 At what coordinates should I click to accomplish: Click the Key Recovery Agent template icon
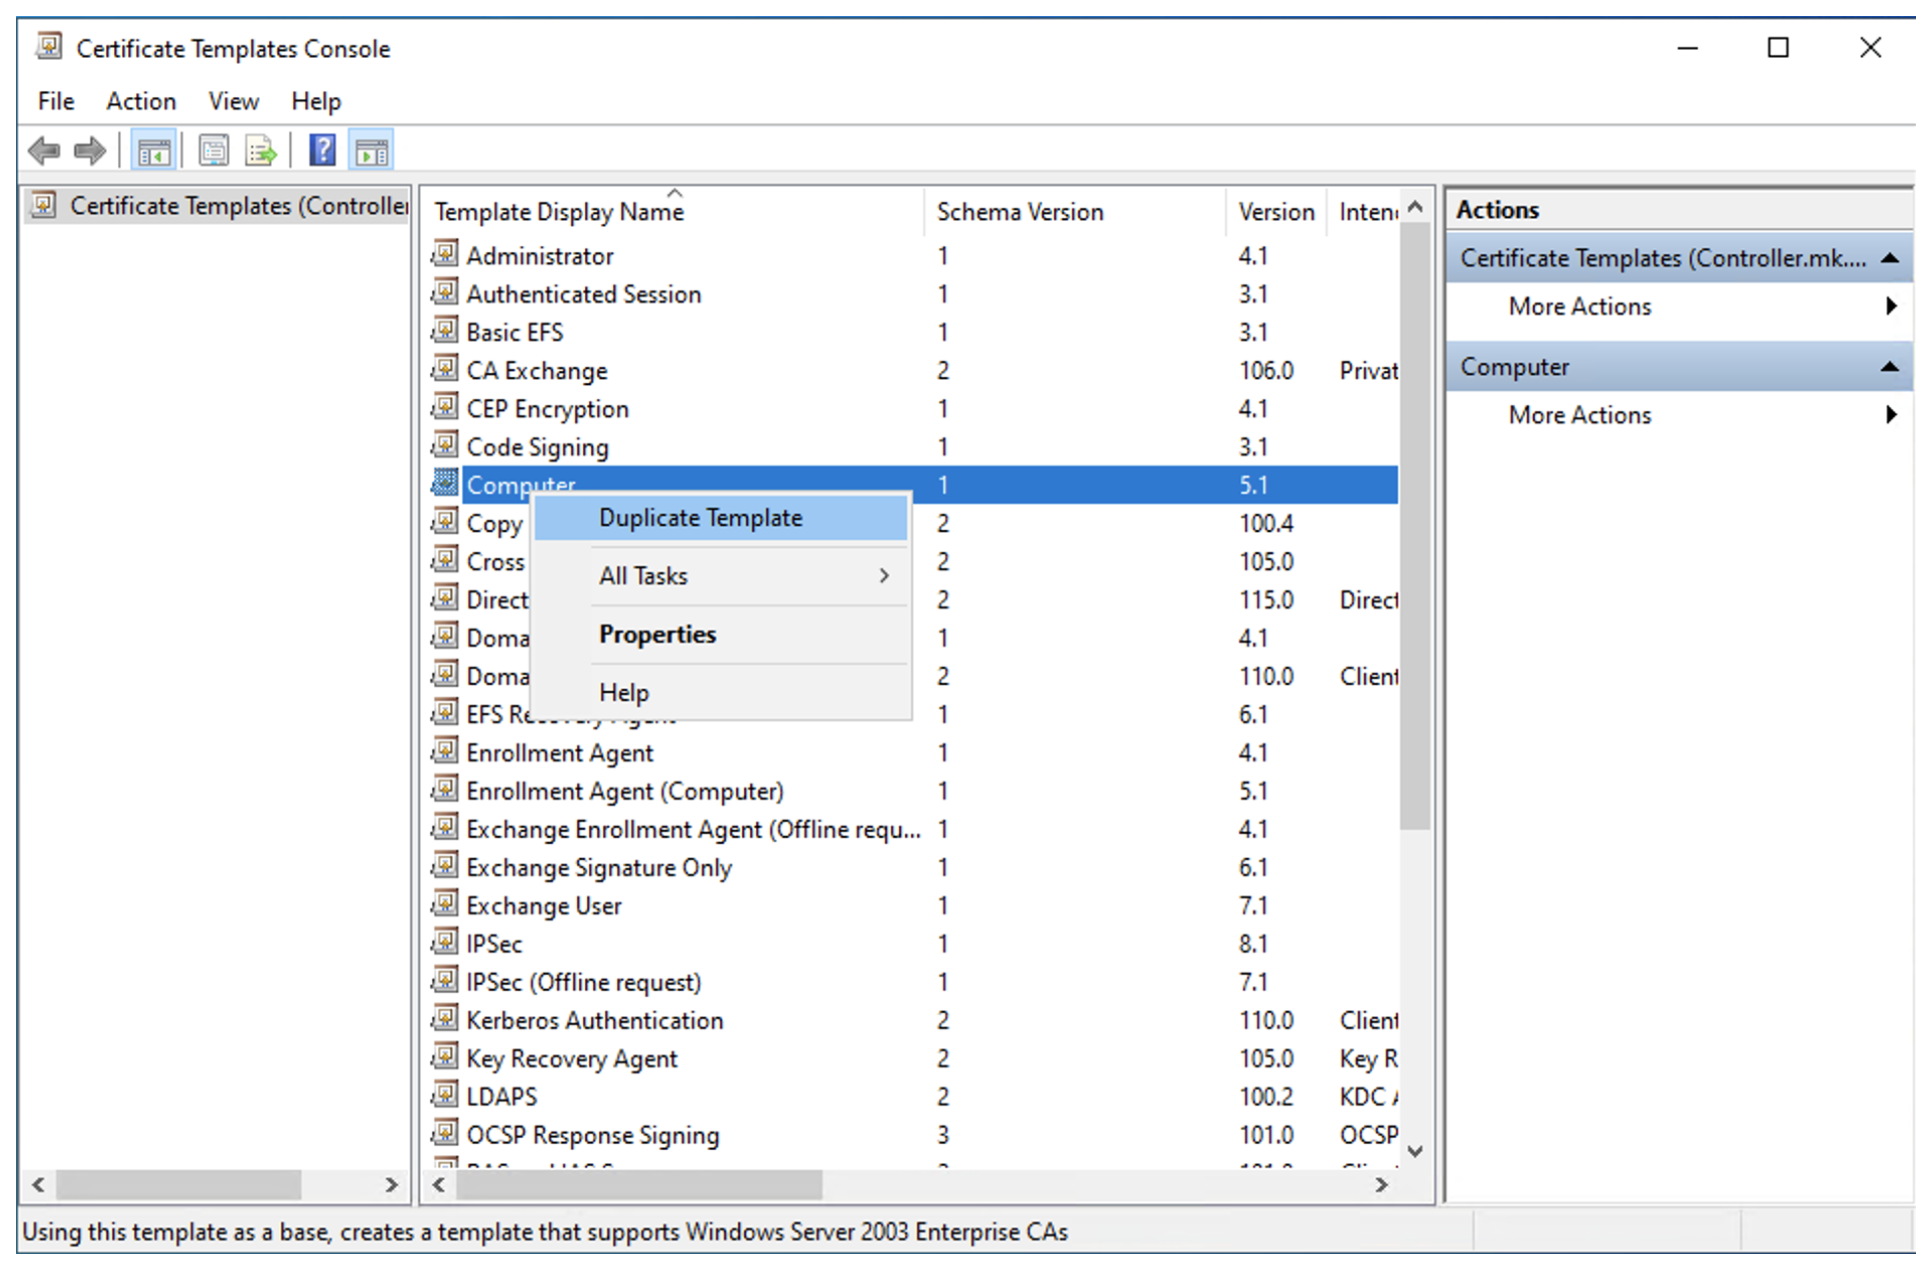click(445, 1057)
